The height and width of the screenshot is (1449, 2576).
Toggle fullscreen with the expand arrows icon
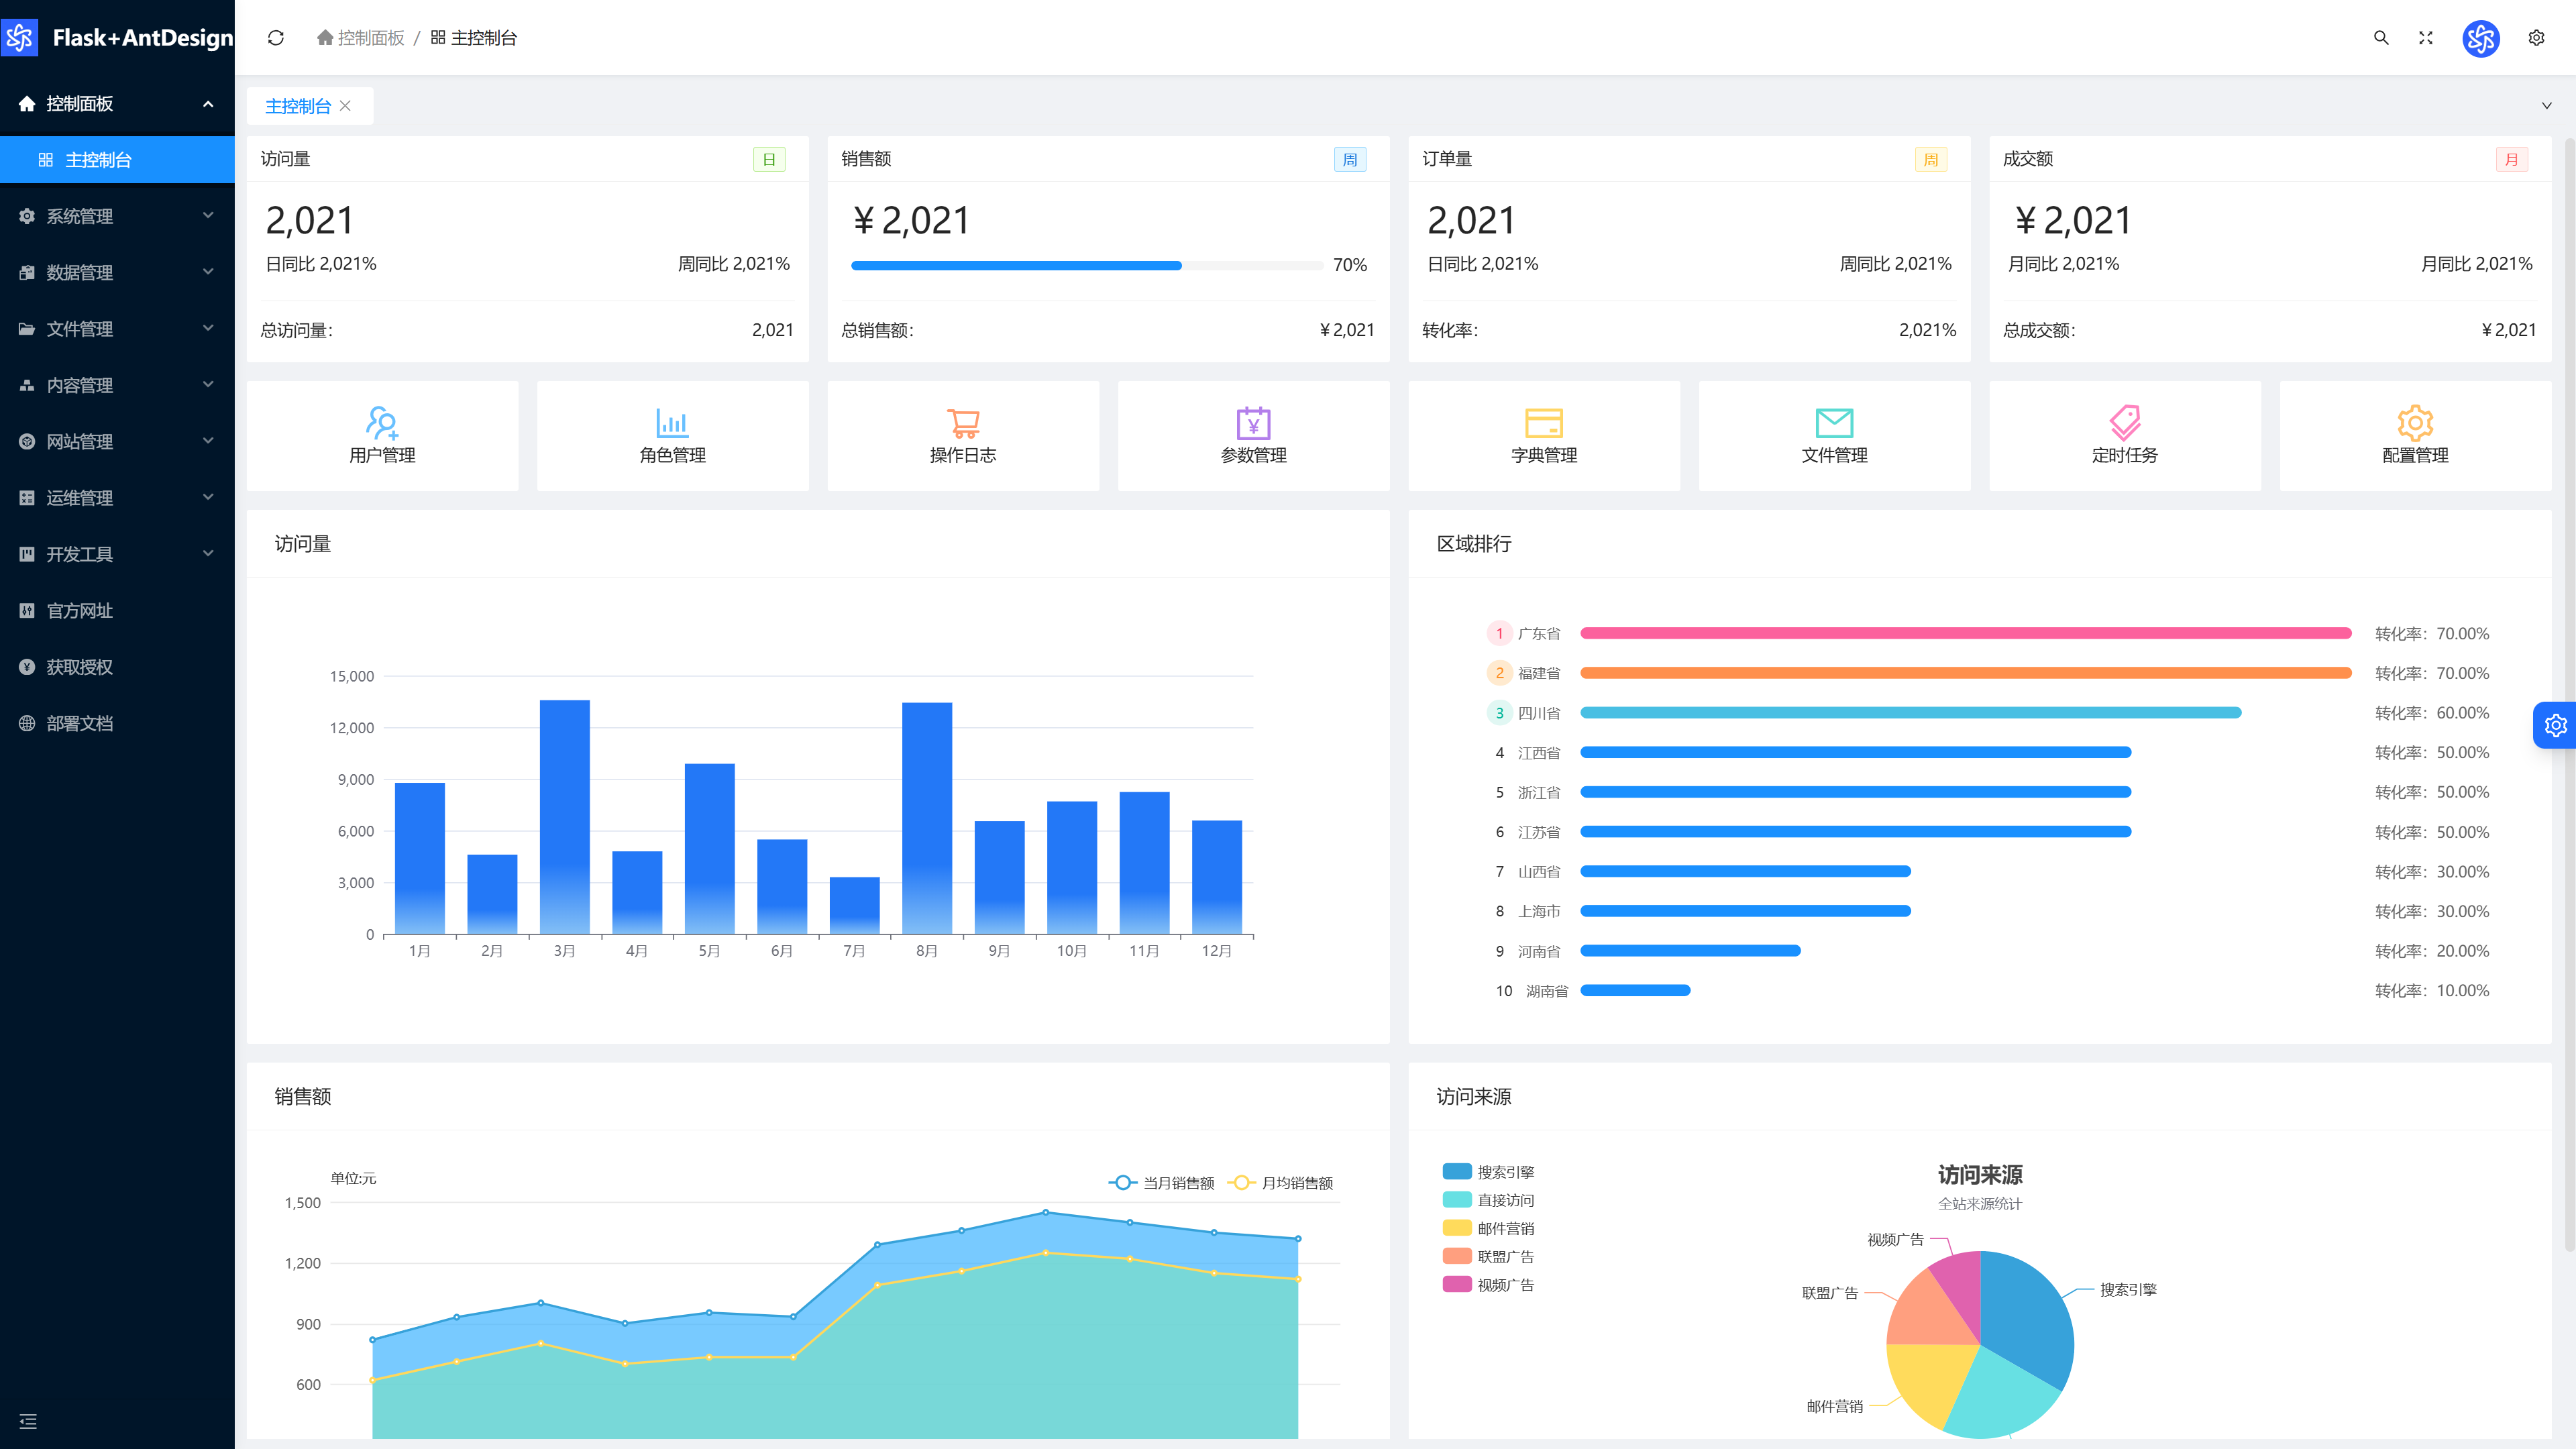(x=2425, y=38)
